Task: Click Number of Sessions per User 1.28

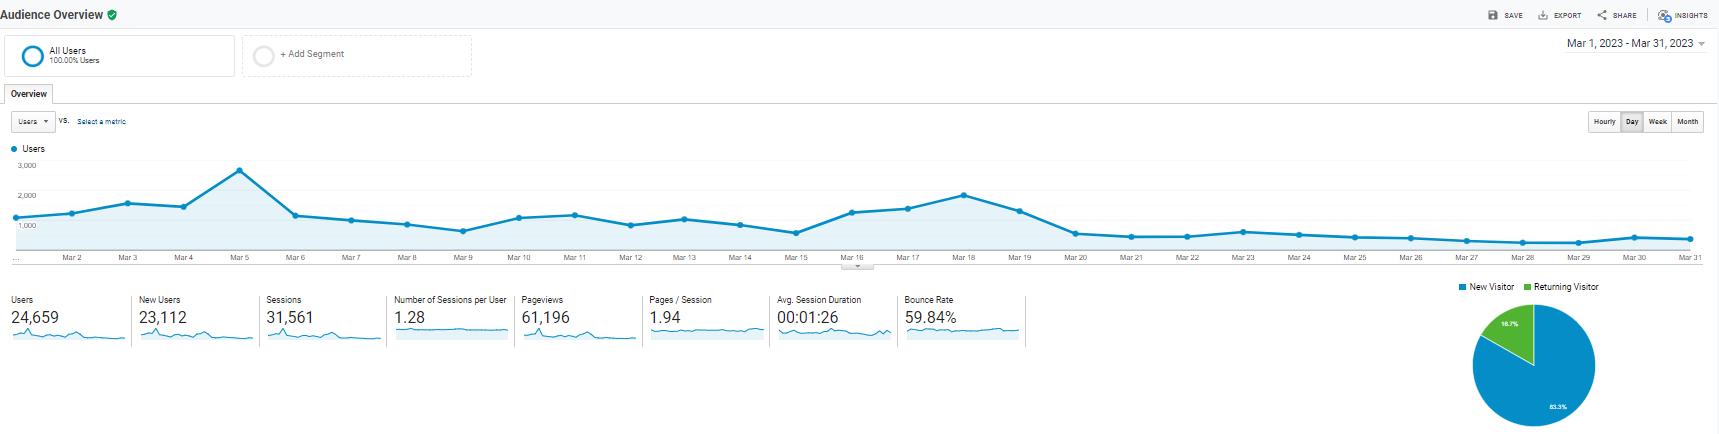Action: coord(451,319)
